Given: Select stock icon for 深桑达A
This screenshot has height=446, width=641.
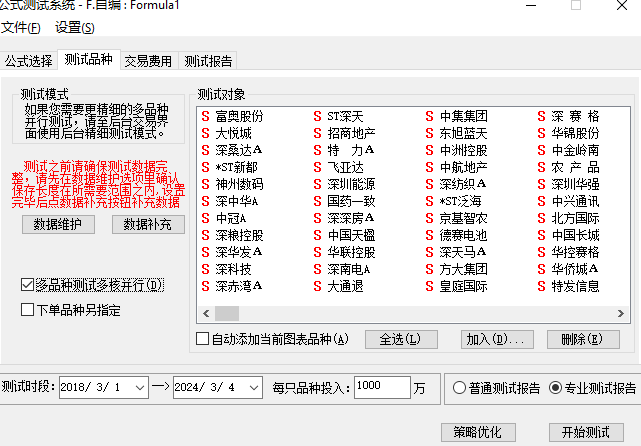Looking at the screenshot, I should (x=206, y=150).
